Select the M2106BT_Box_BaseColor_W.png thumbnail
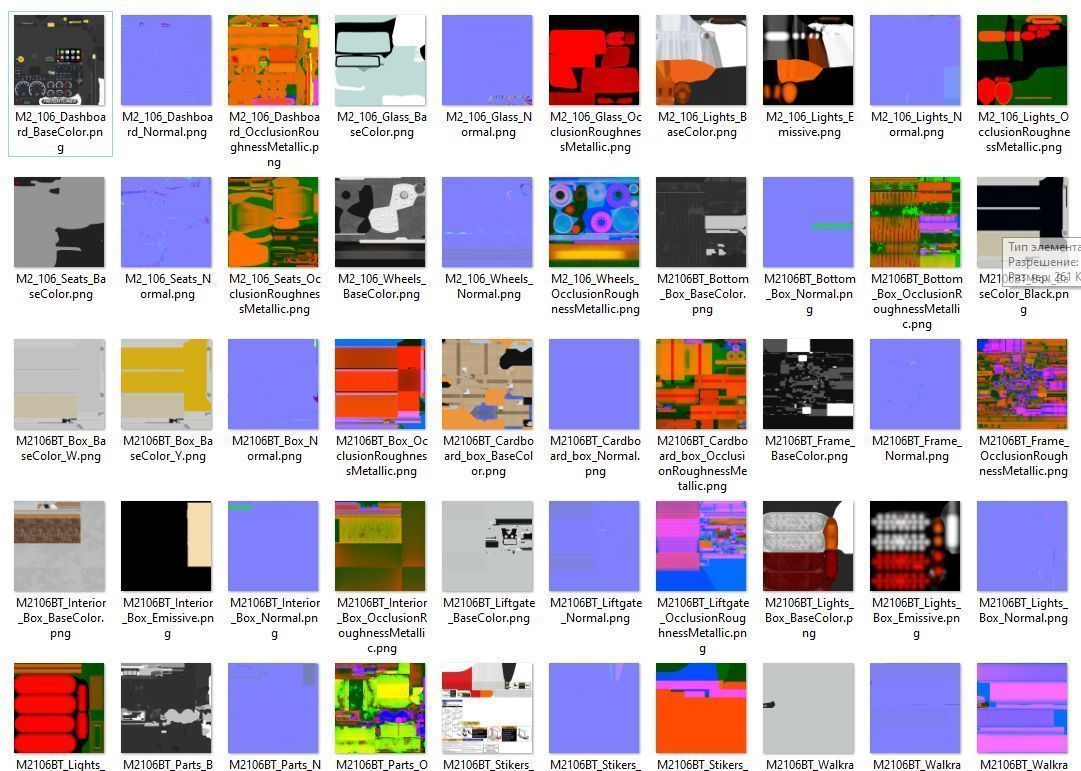 pos(59,384)
